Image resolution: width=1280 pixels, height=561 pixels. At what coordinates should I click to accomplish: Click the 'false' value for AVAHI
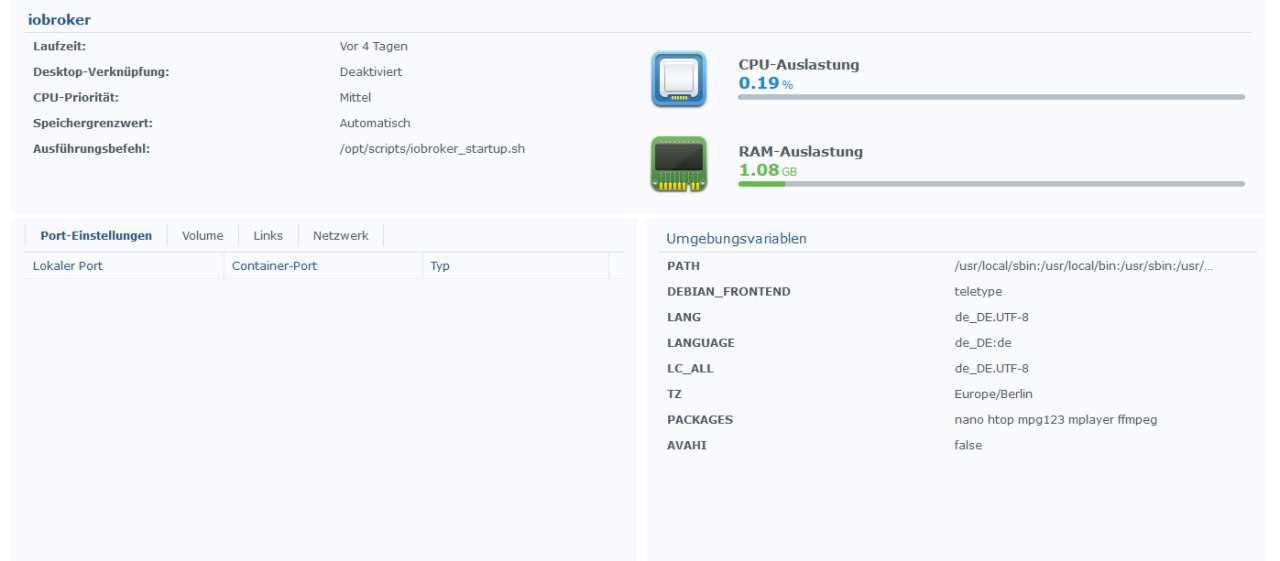(968, 445)
